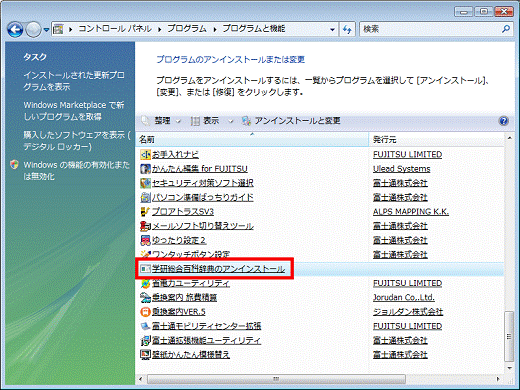This screenshot has height=390, width=520.
Task: Open the 表示 views dropdown arrow
Action: (x=230, y=121)
